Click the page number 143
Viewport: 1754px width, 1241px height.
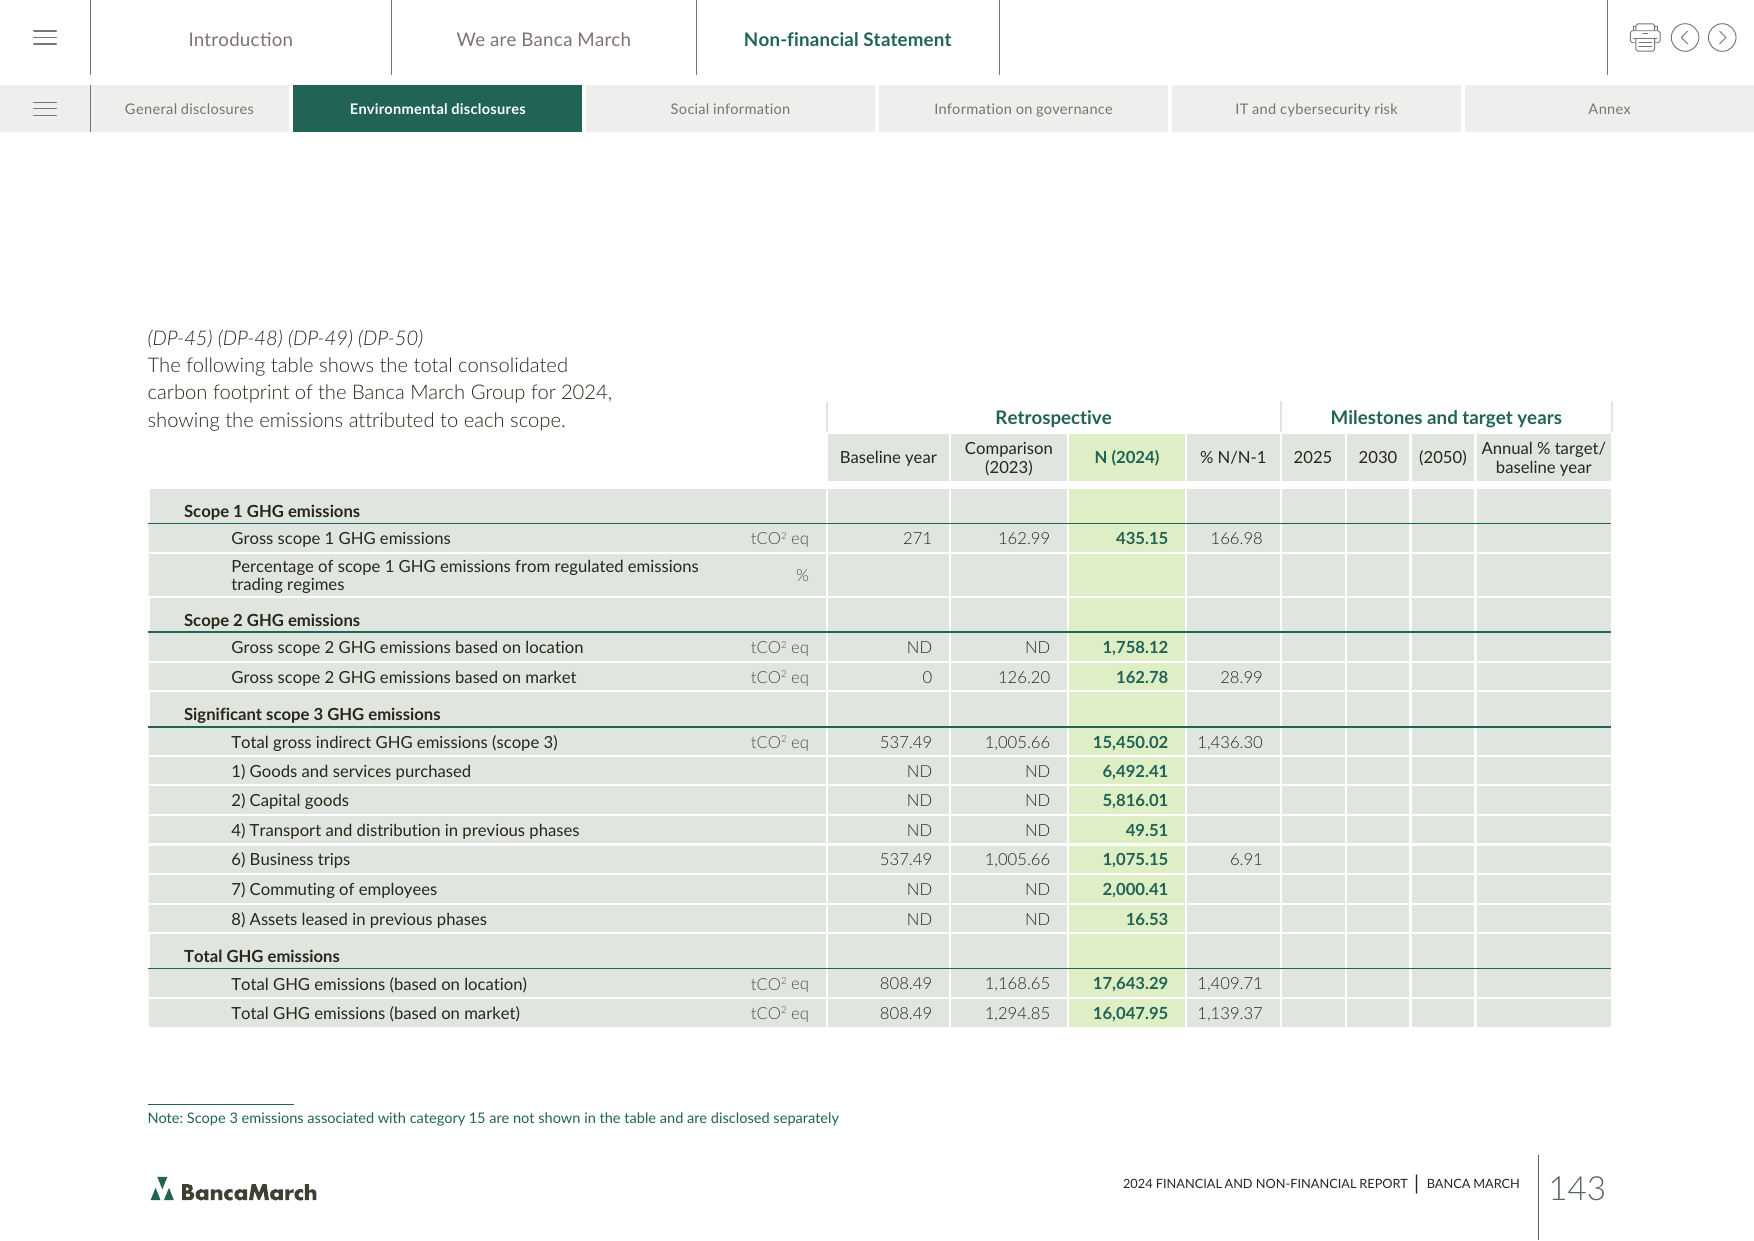[1577, 1188]
